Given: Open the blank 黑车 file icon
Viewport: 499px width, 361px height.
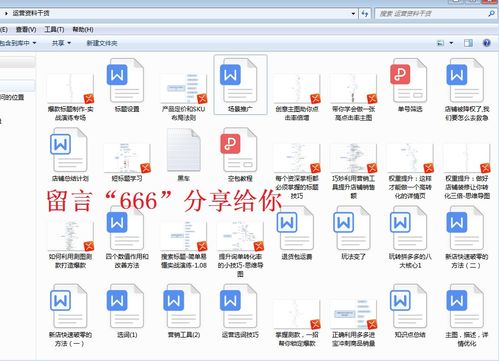Looking at the screenshot, I should pyautogui.click(x=183, y=150).
